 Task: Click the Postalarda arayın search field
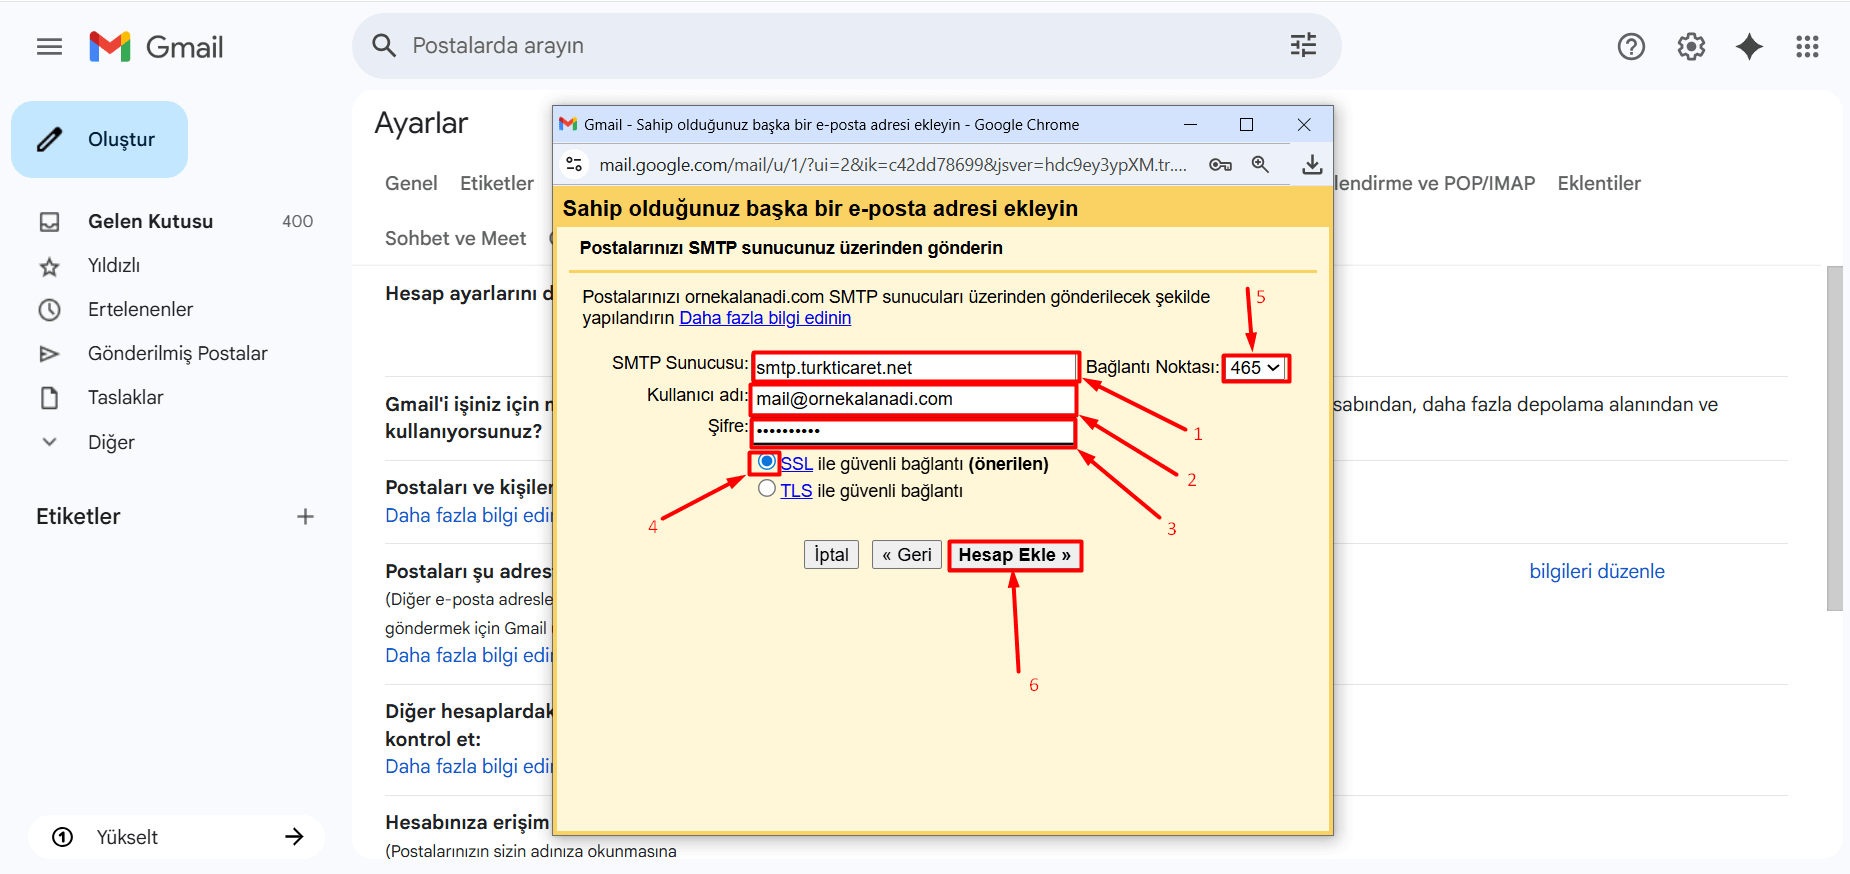pos(846,46)
